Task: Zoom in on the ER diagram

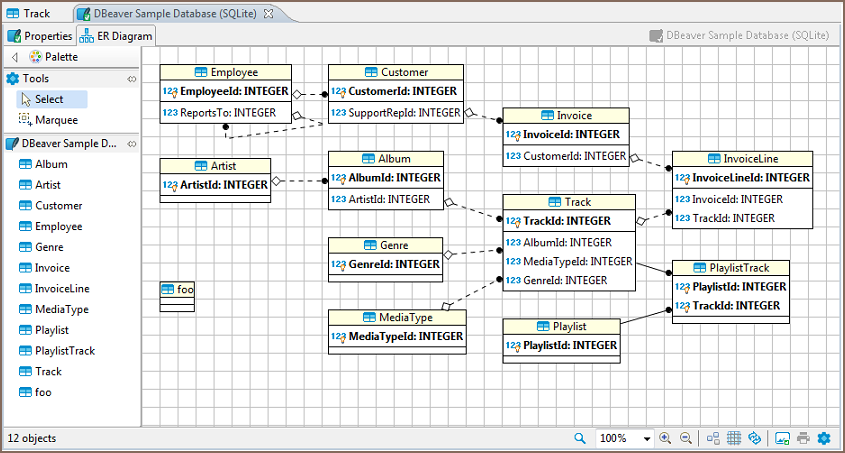Action: click(666, 438)
